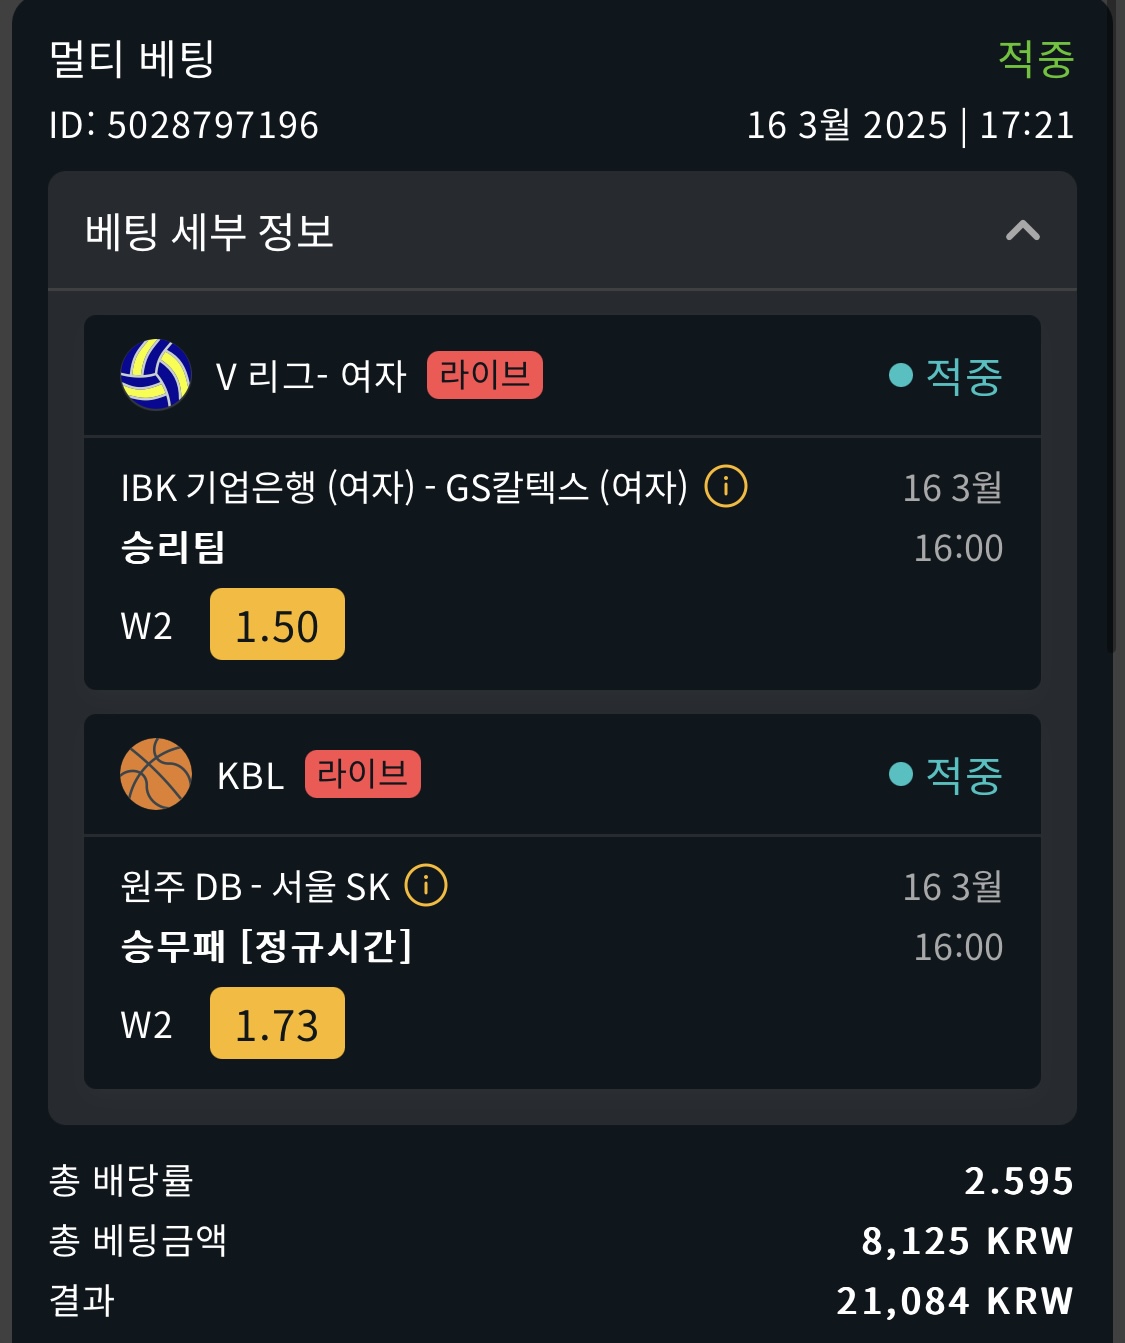This screenshot has width=1125, height=1343.
Task: Open info icon for IBK vs GS칼텍스 match
Action: pyautogui.click(x=726, y=487)
